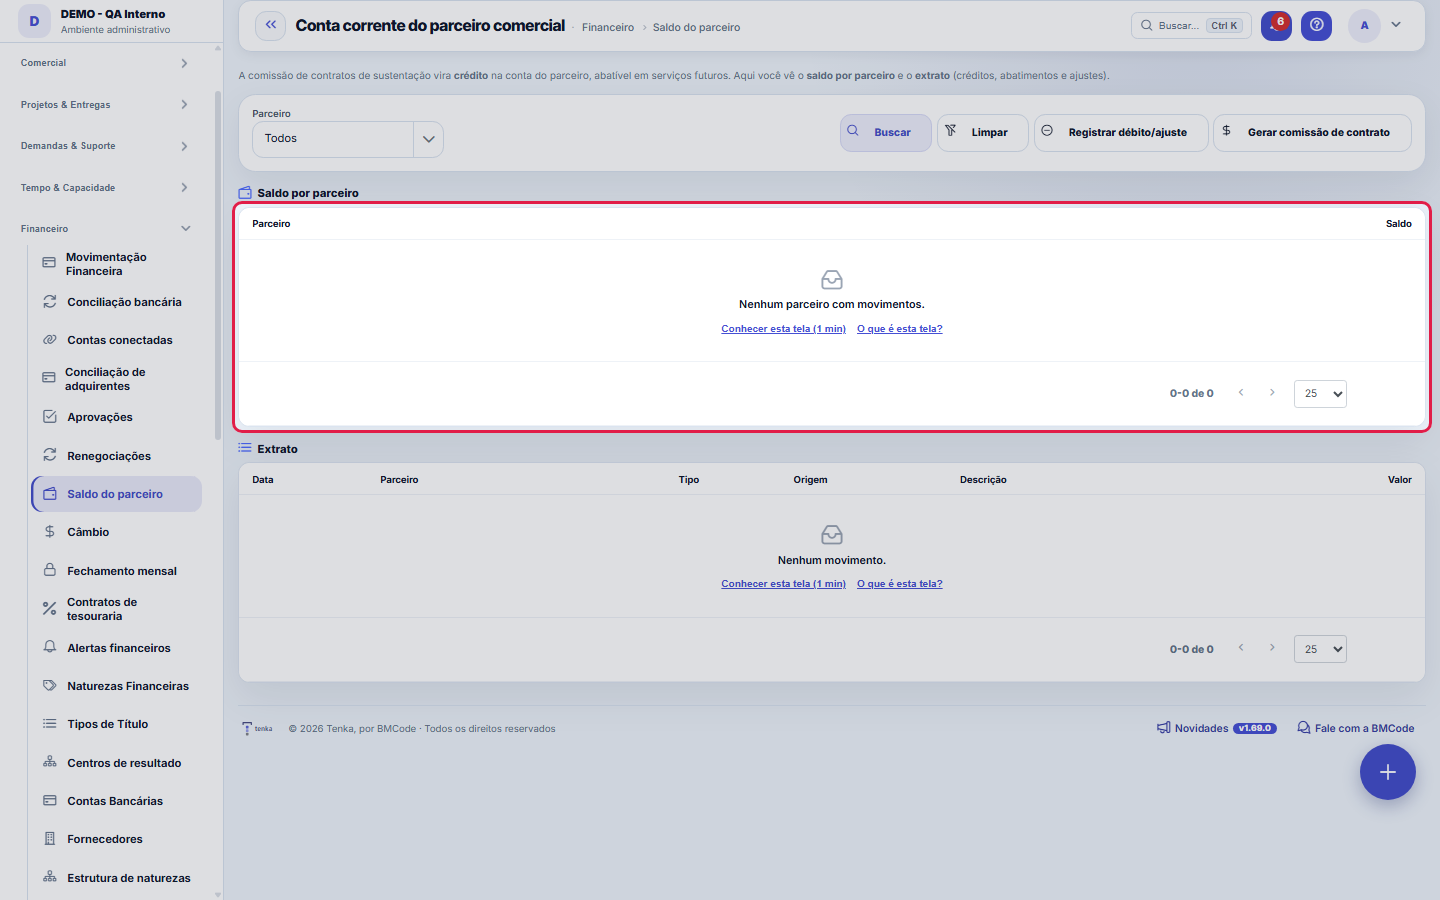This screenshot has width=1440, height=900.
Task: Expand the Comercial sidebar section
Action: [105, 63]
